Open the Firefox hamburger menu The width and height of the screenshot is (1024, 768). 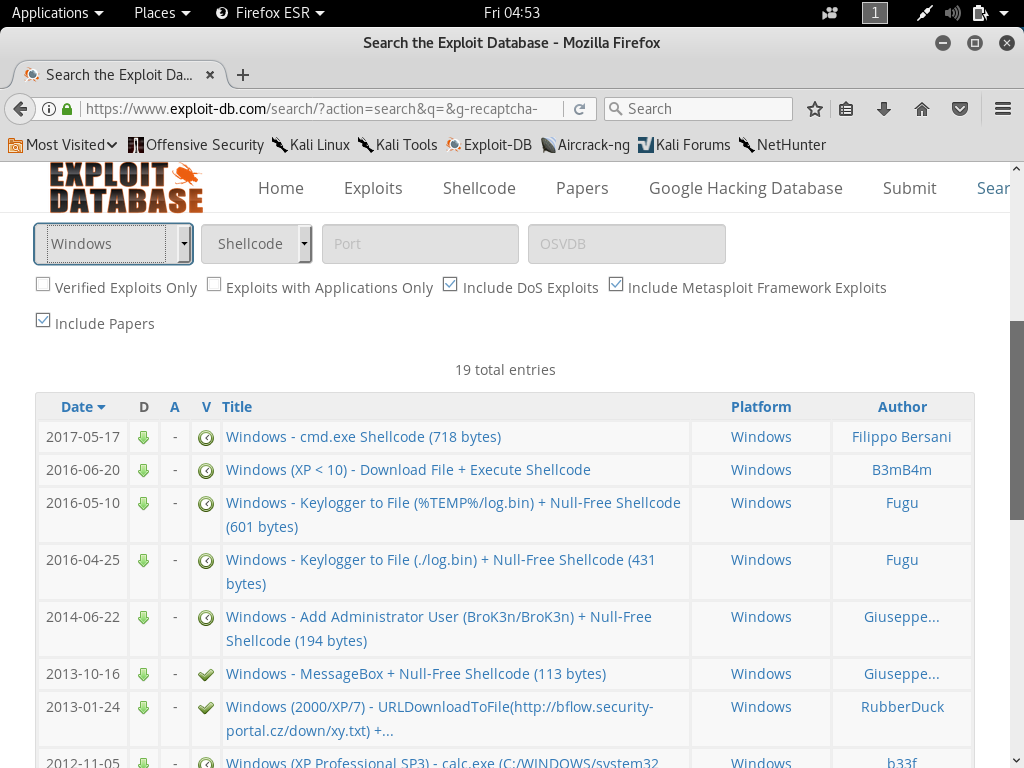[x=1003, y=109]
